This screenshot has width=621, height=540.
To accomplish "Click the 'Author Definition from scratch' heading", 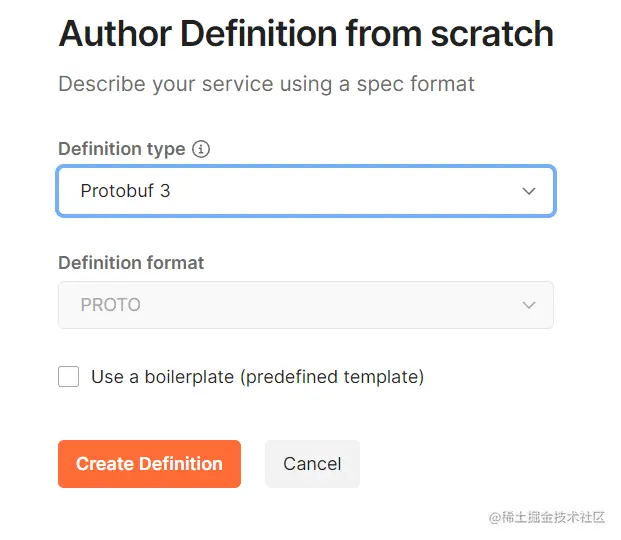I will [305, 34].
